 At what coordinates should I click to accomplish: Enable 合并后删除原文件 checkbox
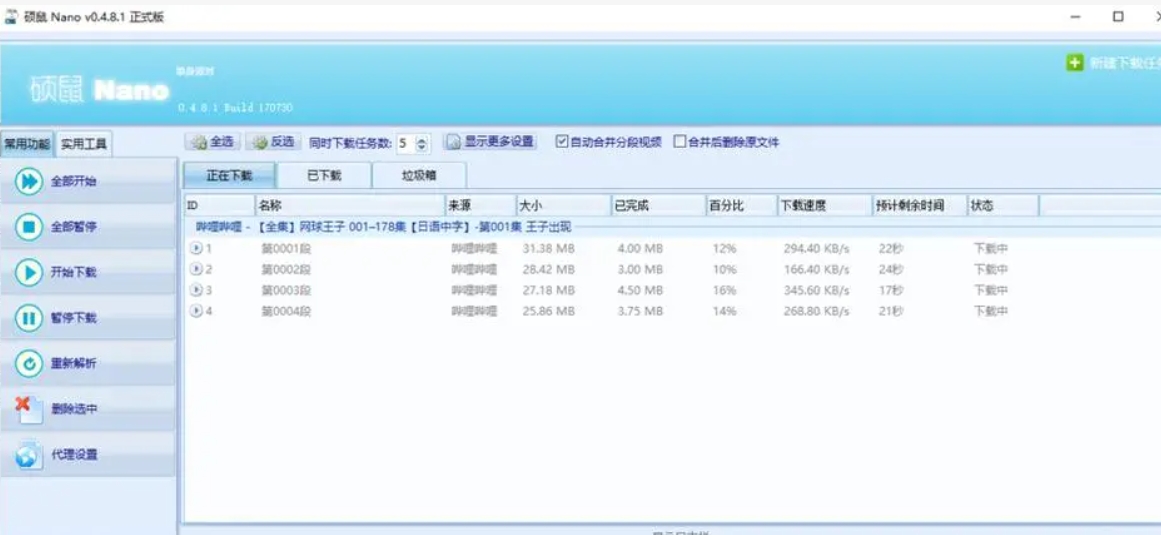pos(680,142)
